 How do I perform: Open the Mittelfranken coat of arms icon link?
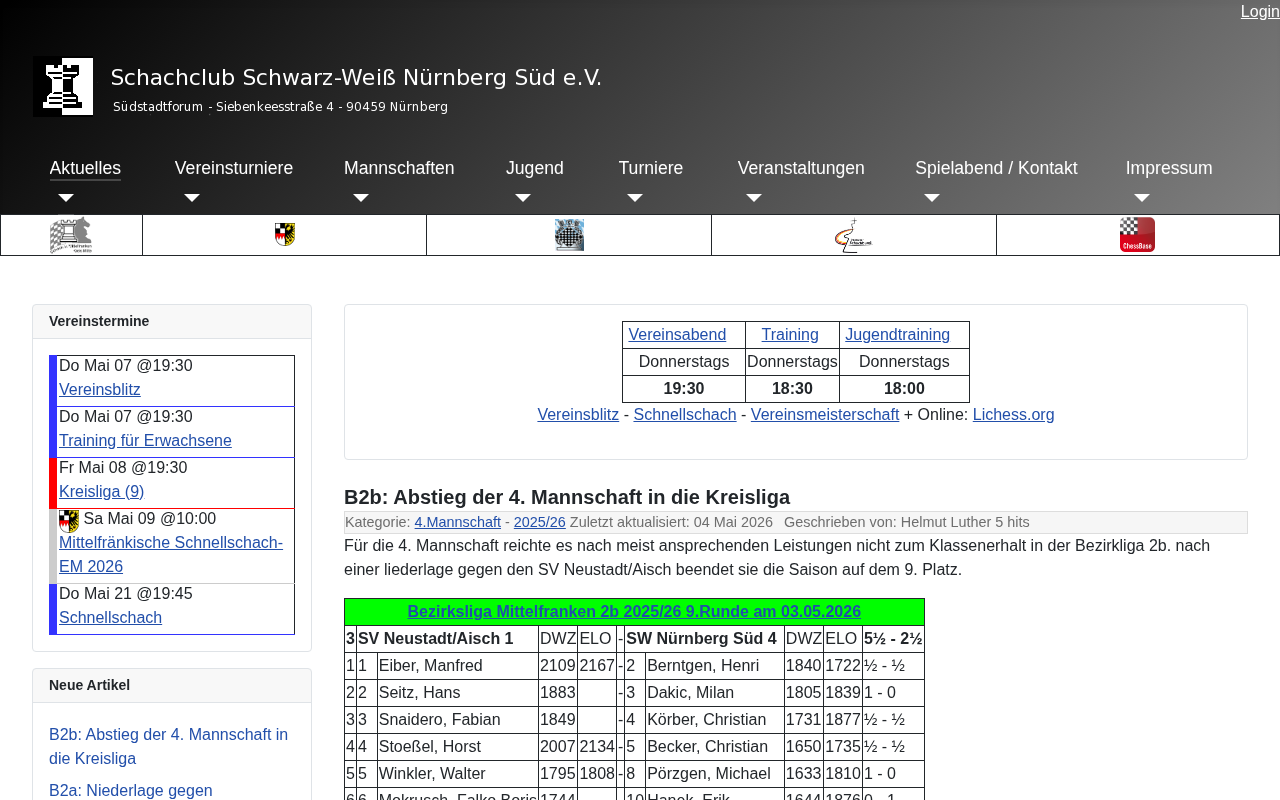coord(285,235)
